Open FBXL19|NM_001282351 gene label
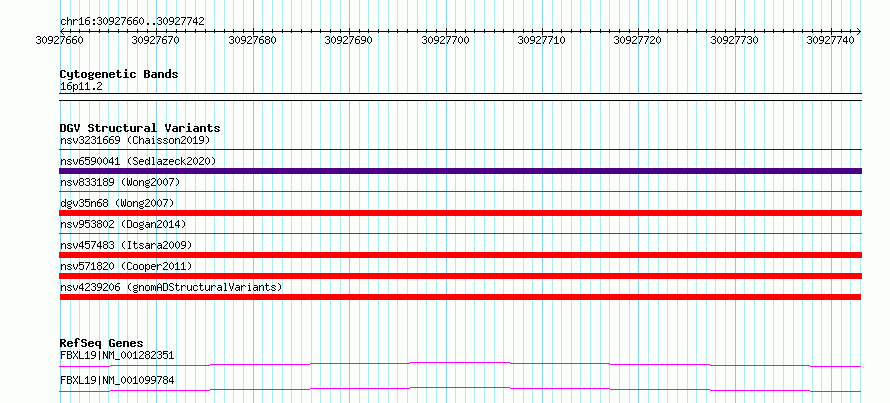 (x=117, y=356)
